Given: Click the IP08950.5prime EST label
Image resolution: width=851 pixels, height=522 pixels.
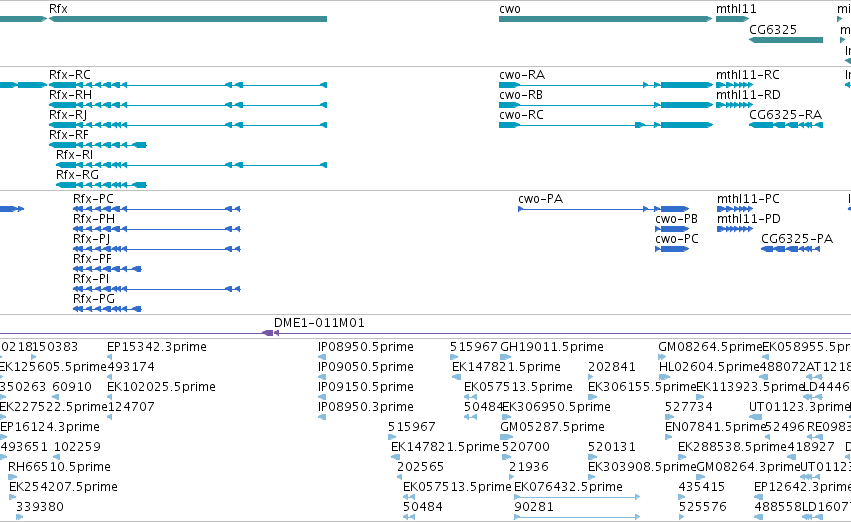Looking at the screenshot, I should click(366, 347).
